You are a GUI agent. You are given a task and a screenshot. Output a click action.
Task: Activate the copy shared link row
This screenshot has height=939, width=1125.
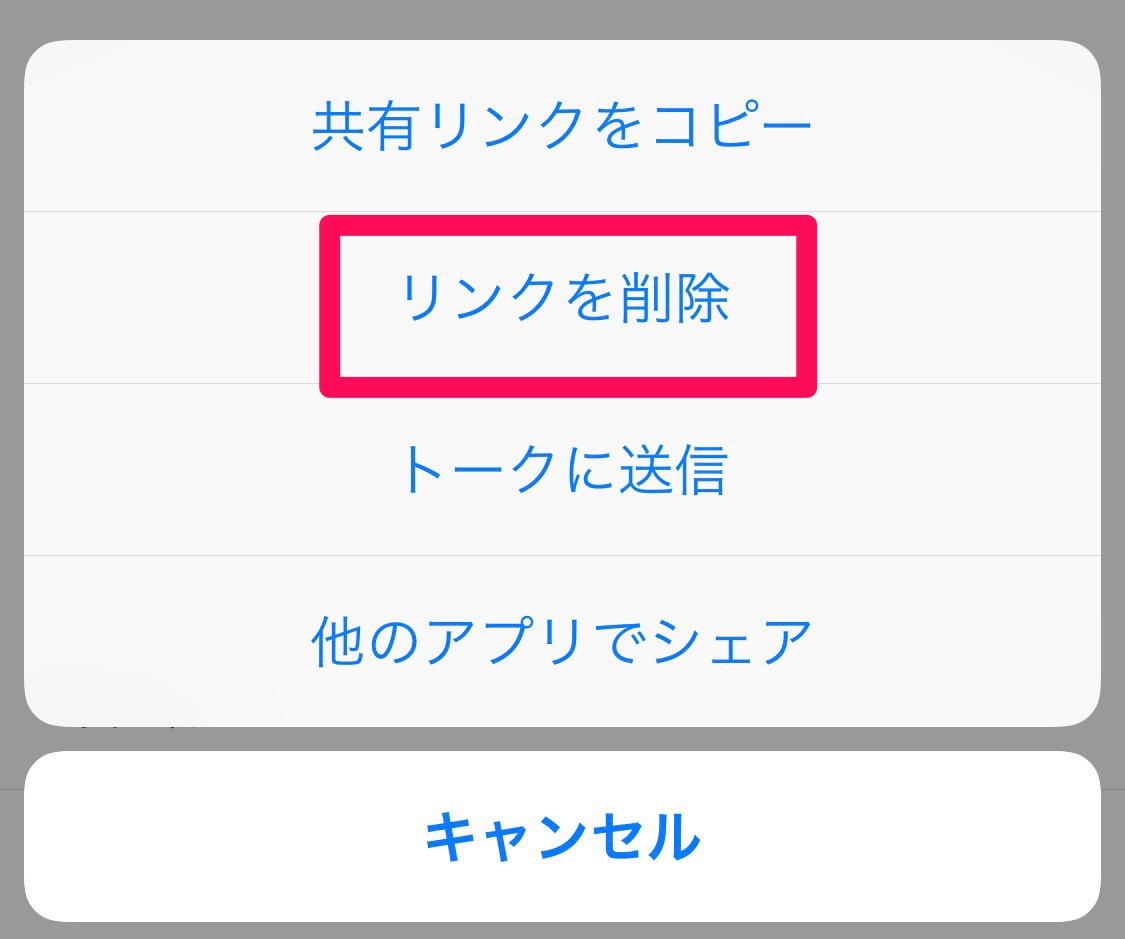pos(562,126)
